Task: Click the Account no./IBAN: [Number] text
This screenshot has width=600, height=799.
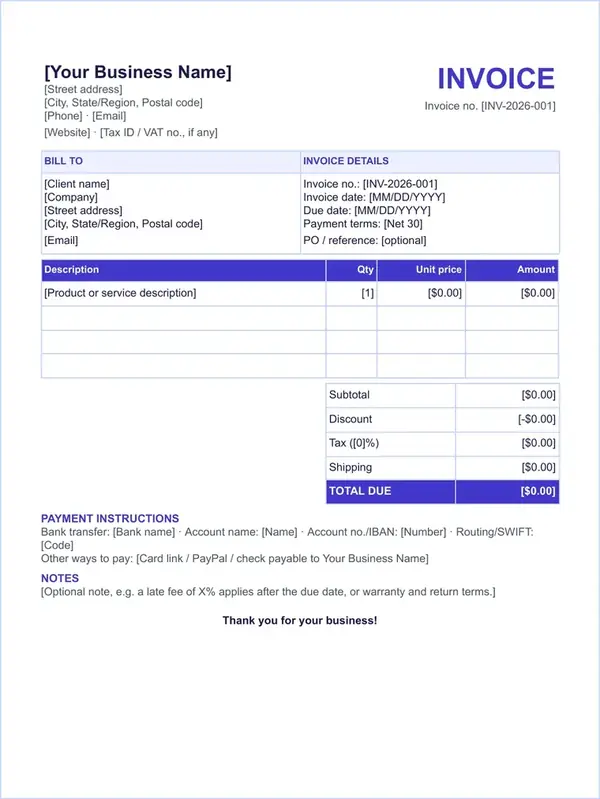Action: (x=376, y=532)
